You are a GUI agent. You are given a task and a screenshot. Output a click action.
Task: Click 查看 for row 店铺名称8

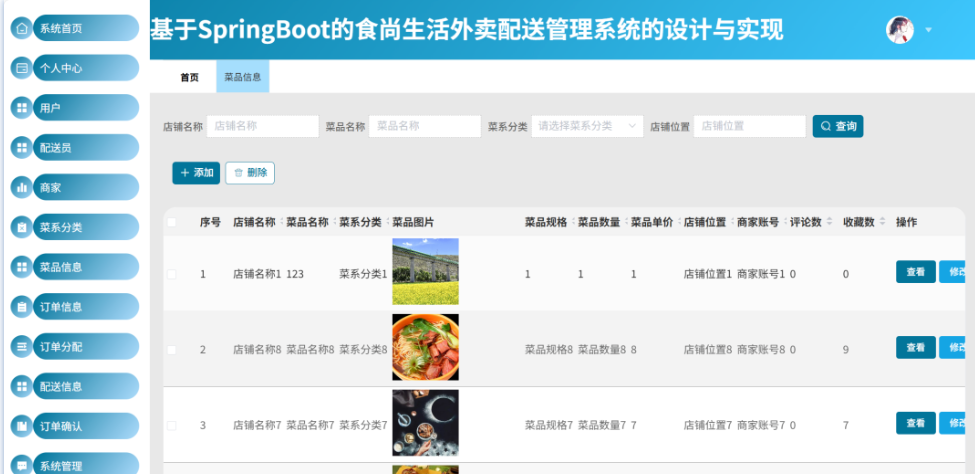click(915, 348)
